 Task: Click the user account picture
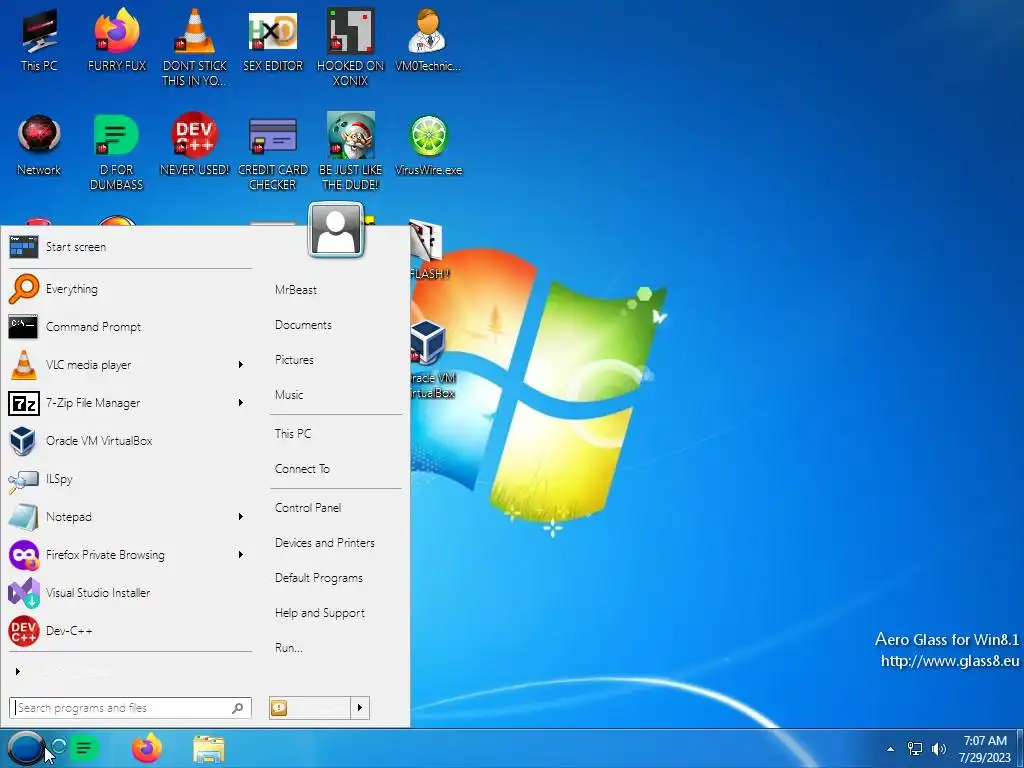[336, 229]
